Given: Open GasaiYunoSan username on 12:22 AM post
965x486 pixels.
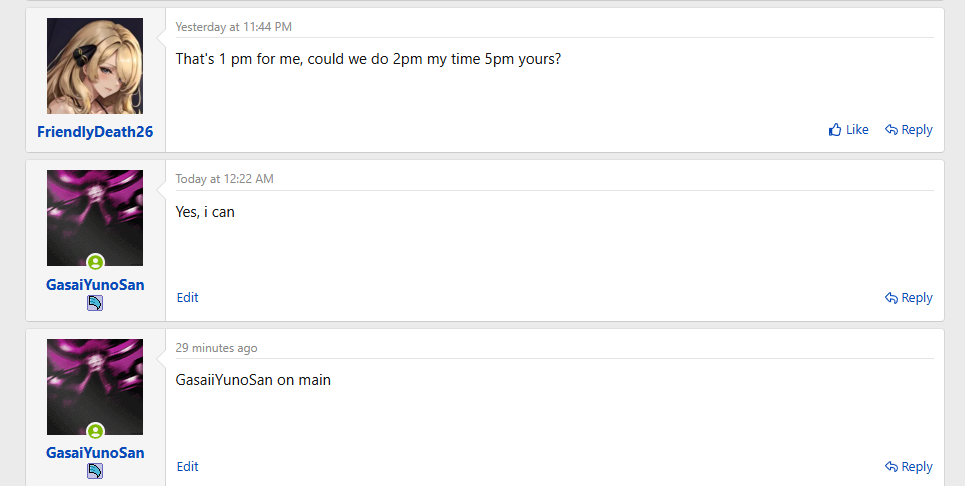Looking at the screenshot, I should click(95, 285).
